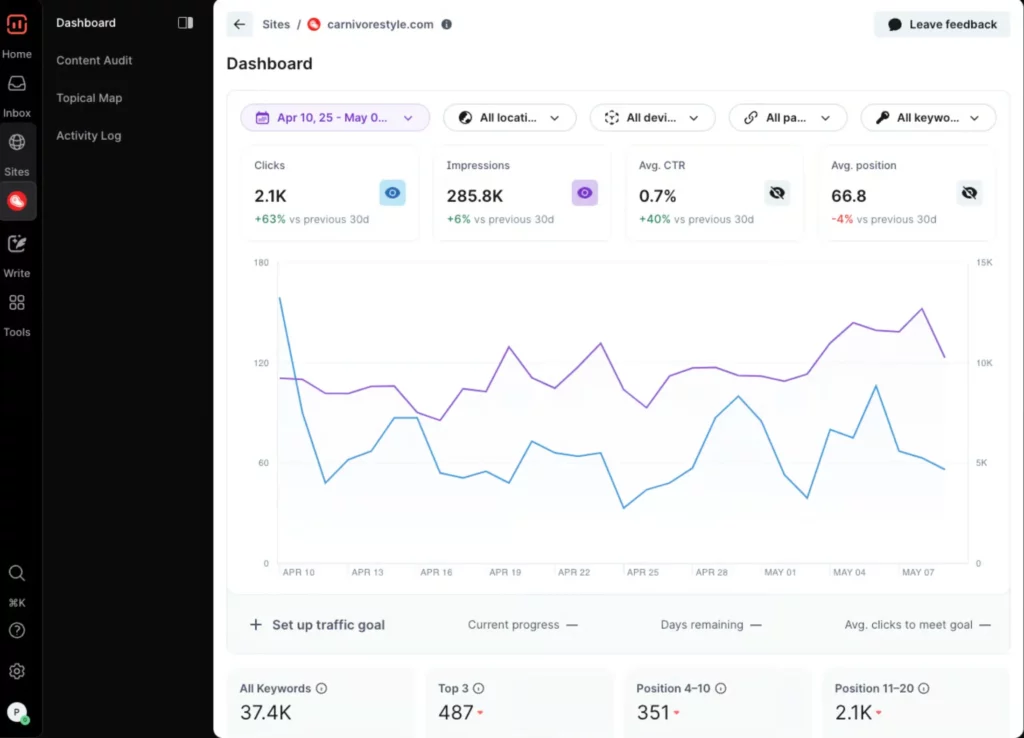Open Topical Map in sidebar
This screenshot has width=1024, height=738.
pyautogui.click(x=89, y=98)
